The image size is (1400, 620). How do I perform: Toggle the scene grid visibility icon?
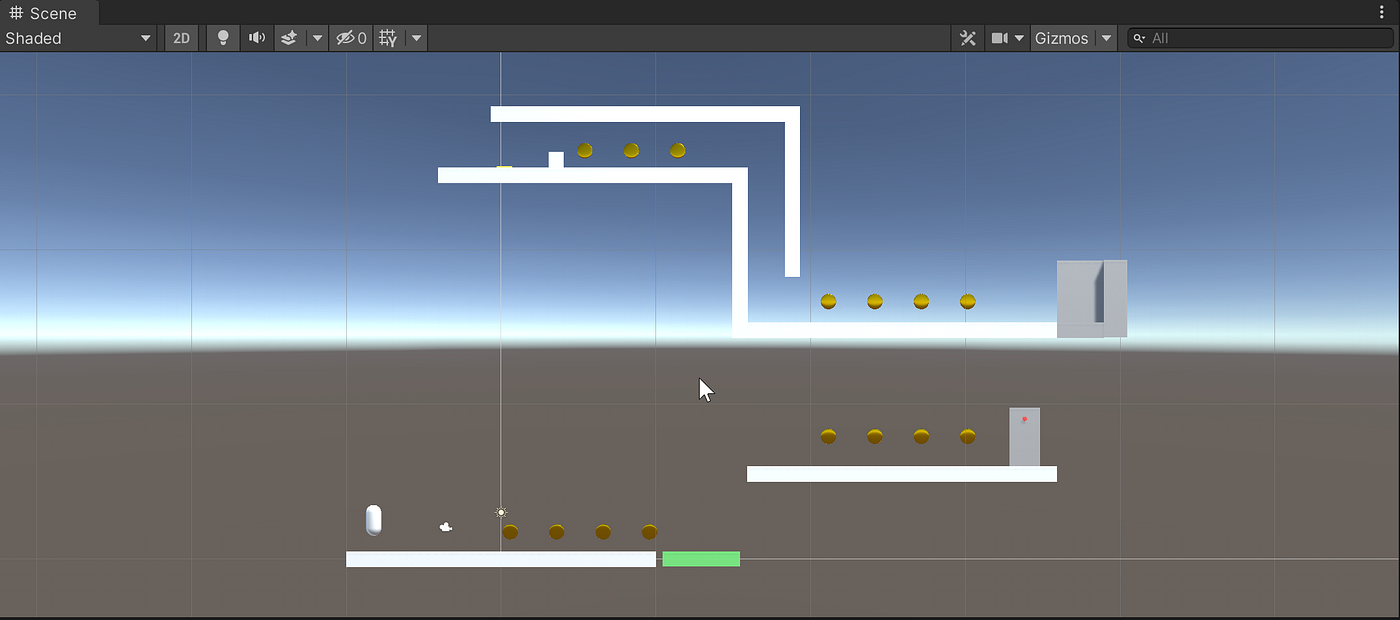[388, 38]
